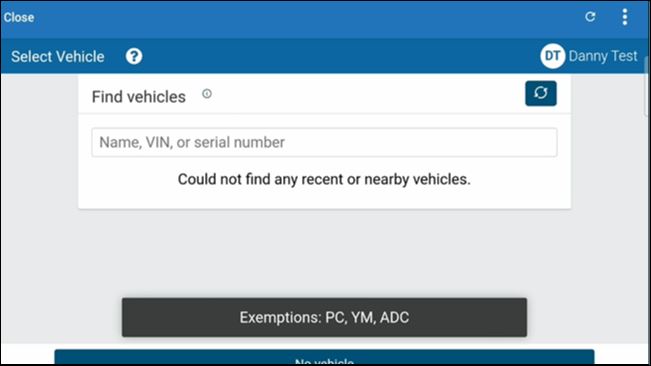
Task: Click the white header strip of the Find vehicles card
Action: (x=324, y=95)
